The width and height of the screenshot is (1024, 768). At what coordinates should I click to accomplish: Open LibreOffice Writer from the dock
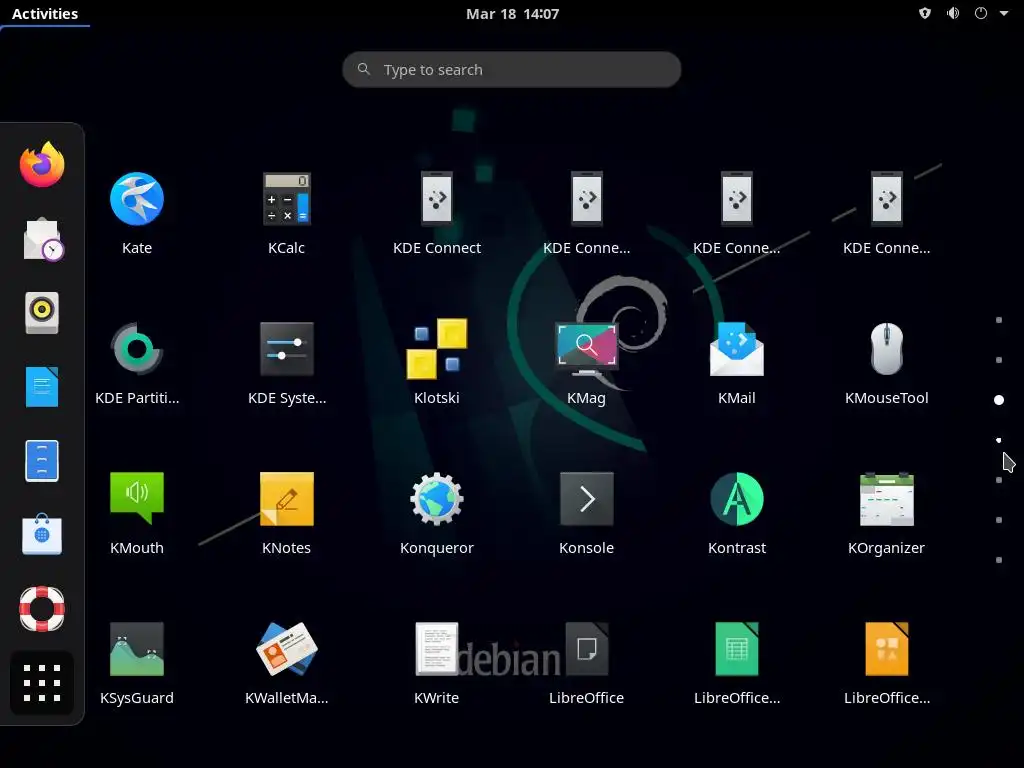coord(42,387)
